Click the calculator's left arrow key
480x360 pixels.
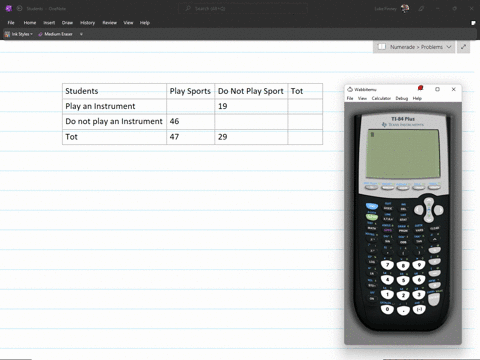(x=419, y=210)
